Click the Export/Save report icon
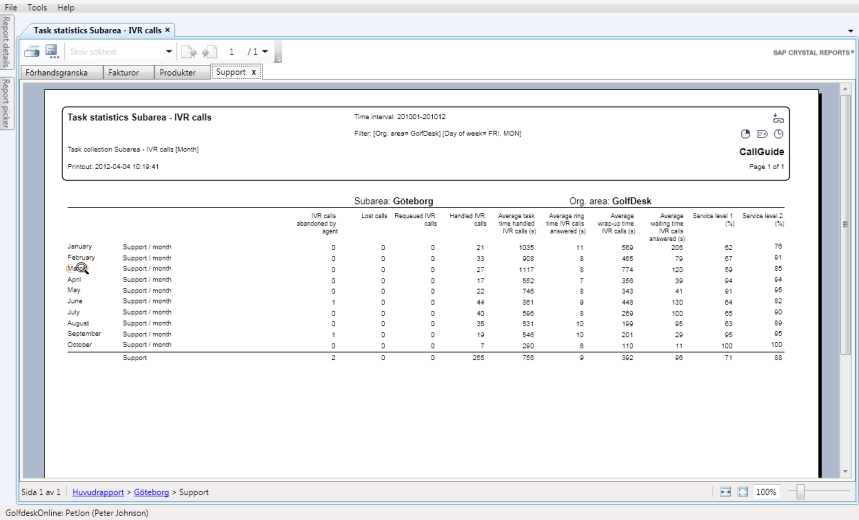Screen dimensions: 859x520 tap(51, 52)
